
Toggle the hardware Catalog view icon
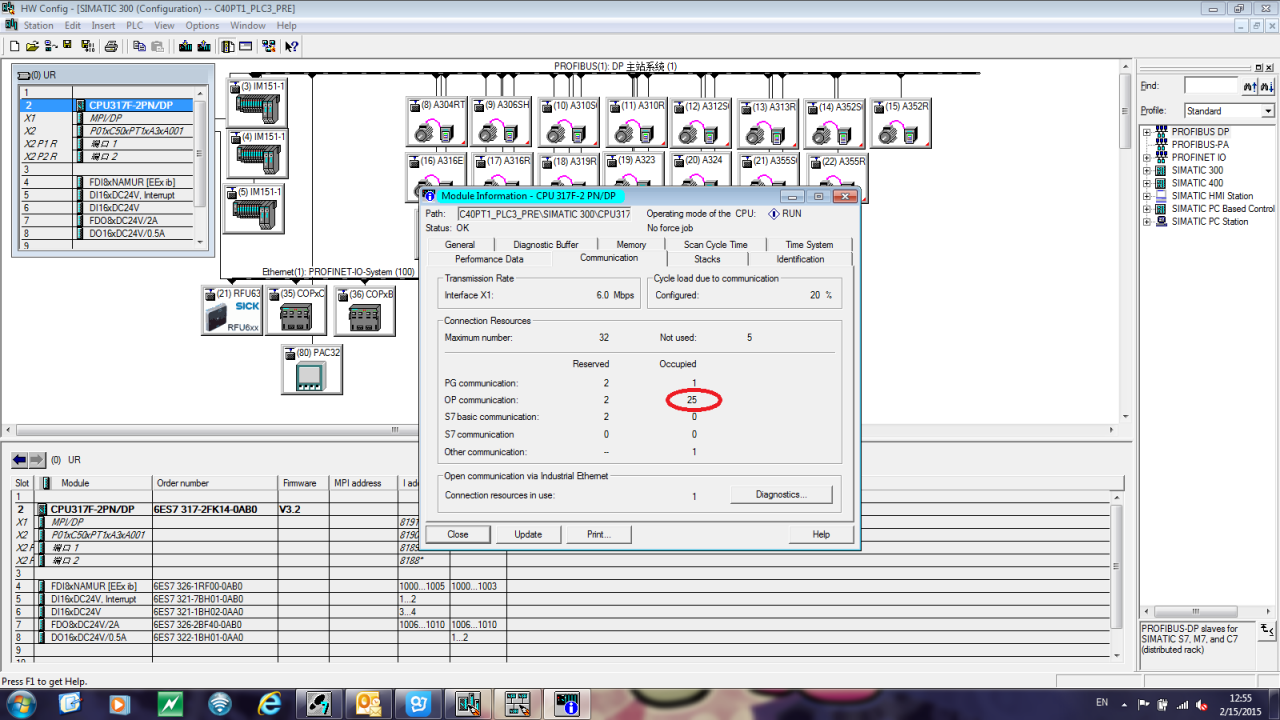tap(228, 46)
